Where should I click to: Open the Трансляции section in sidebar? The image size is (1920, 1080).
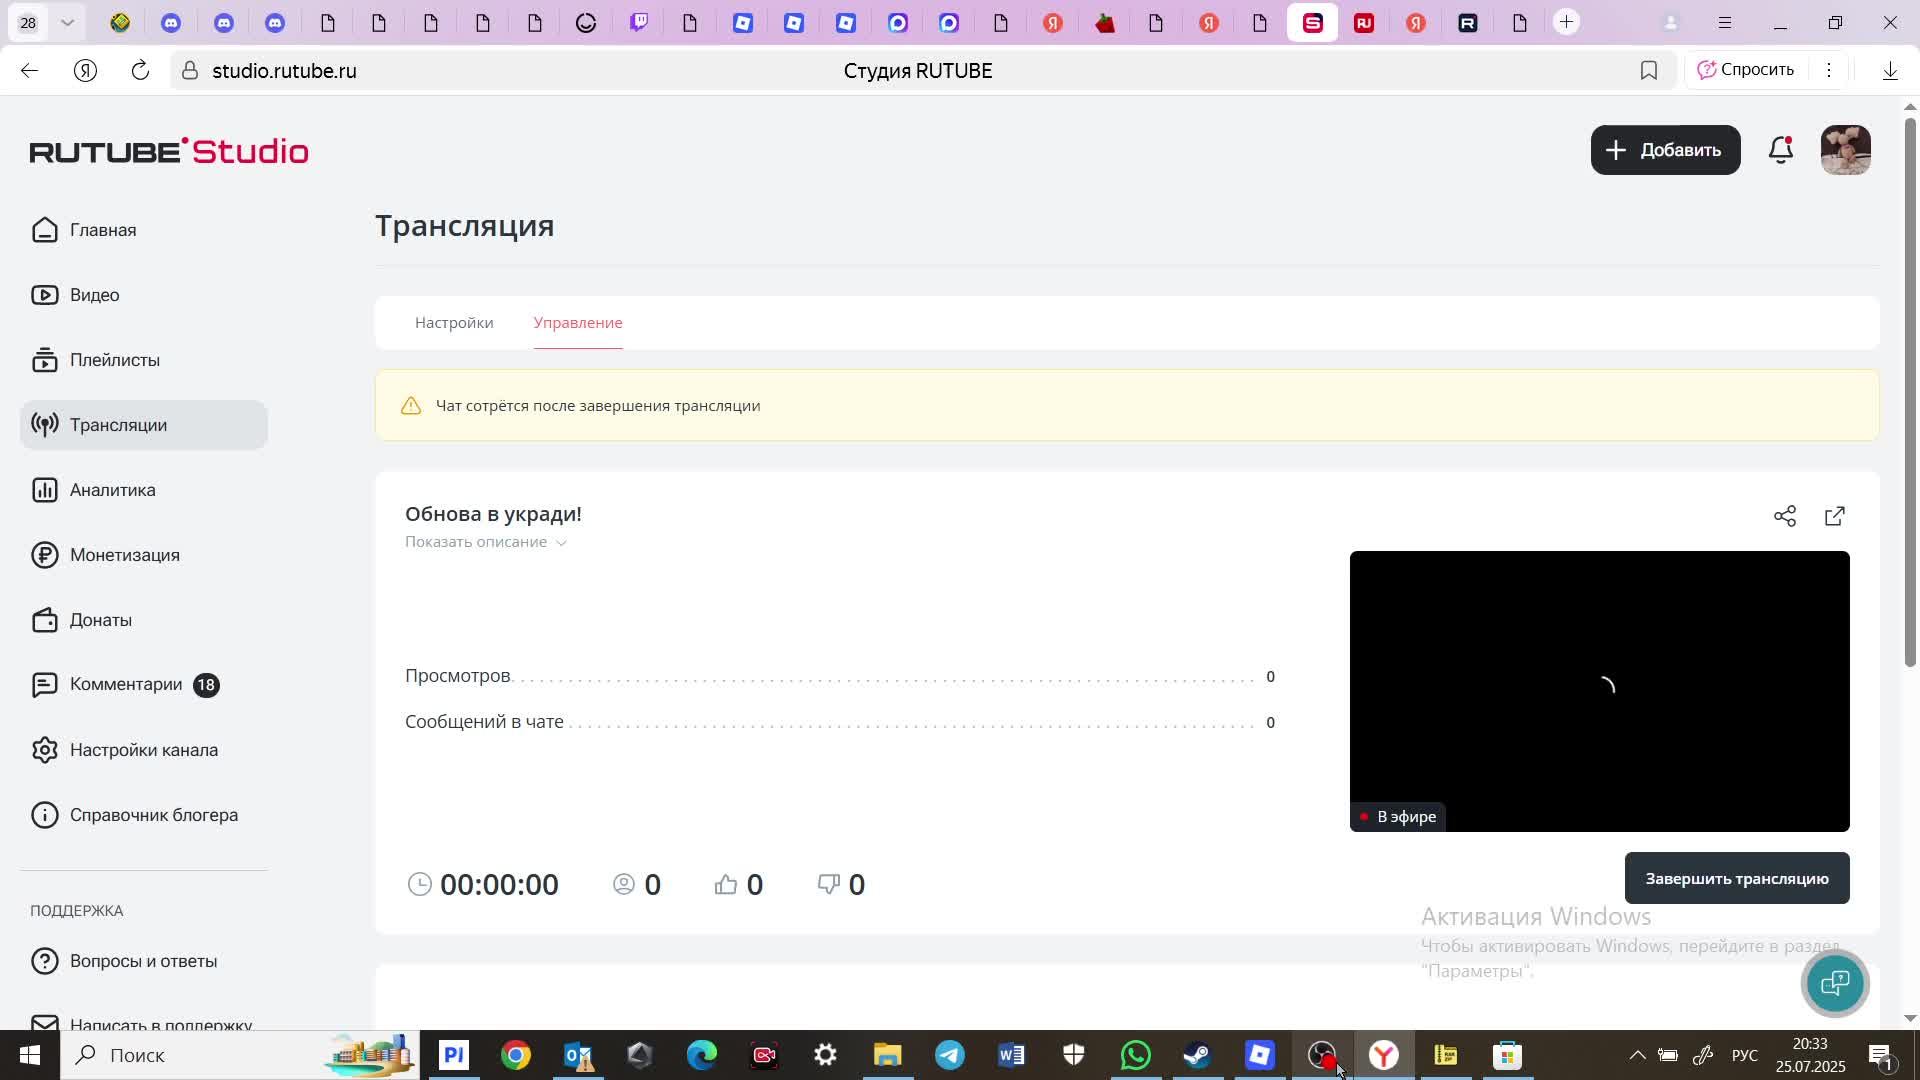(x=118, y=424)
